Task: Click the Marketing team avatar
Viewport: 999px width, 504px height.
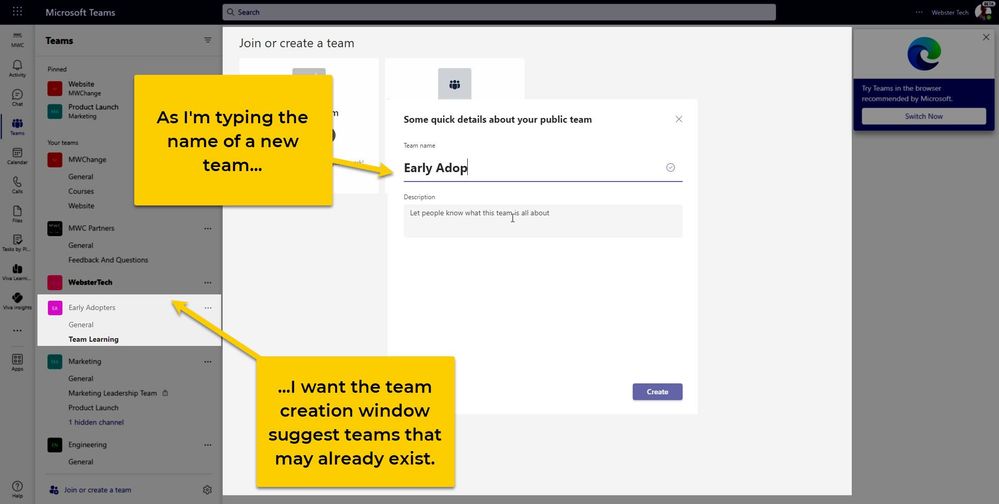Action: [x=55, y=361]
